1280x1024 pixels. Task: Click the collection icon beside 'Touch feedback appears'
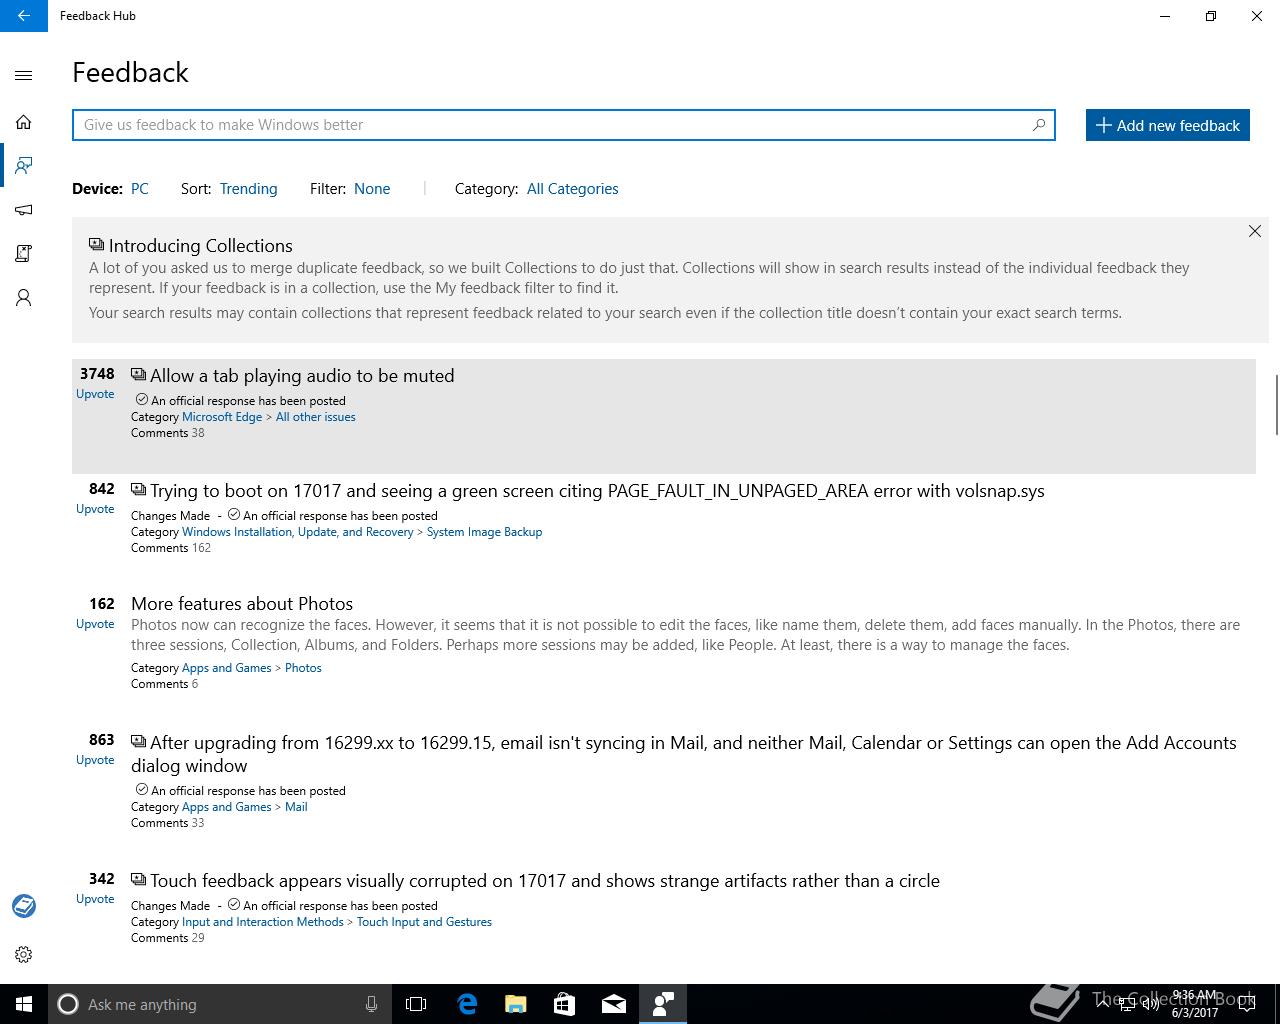138,880
